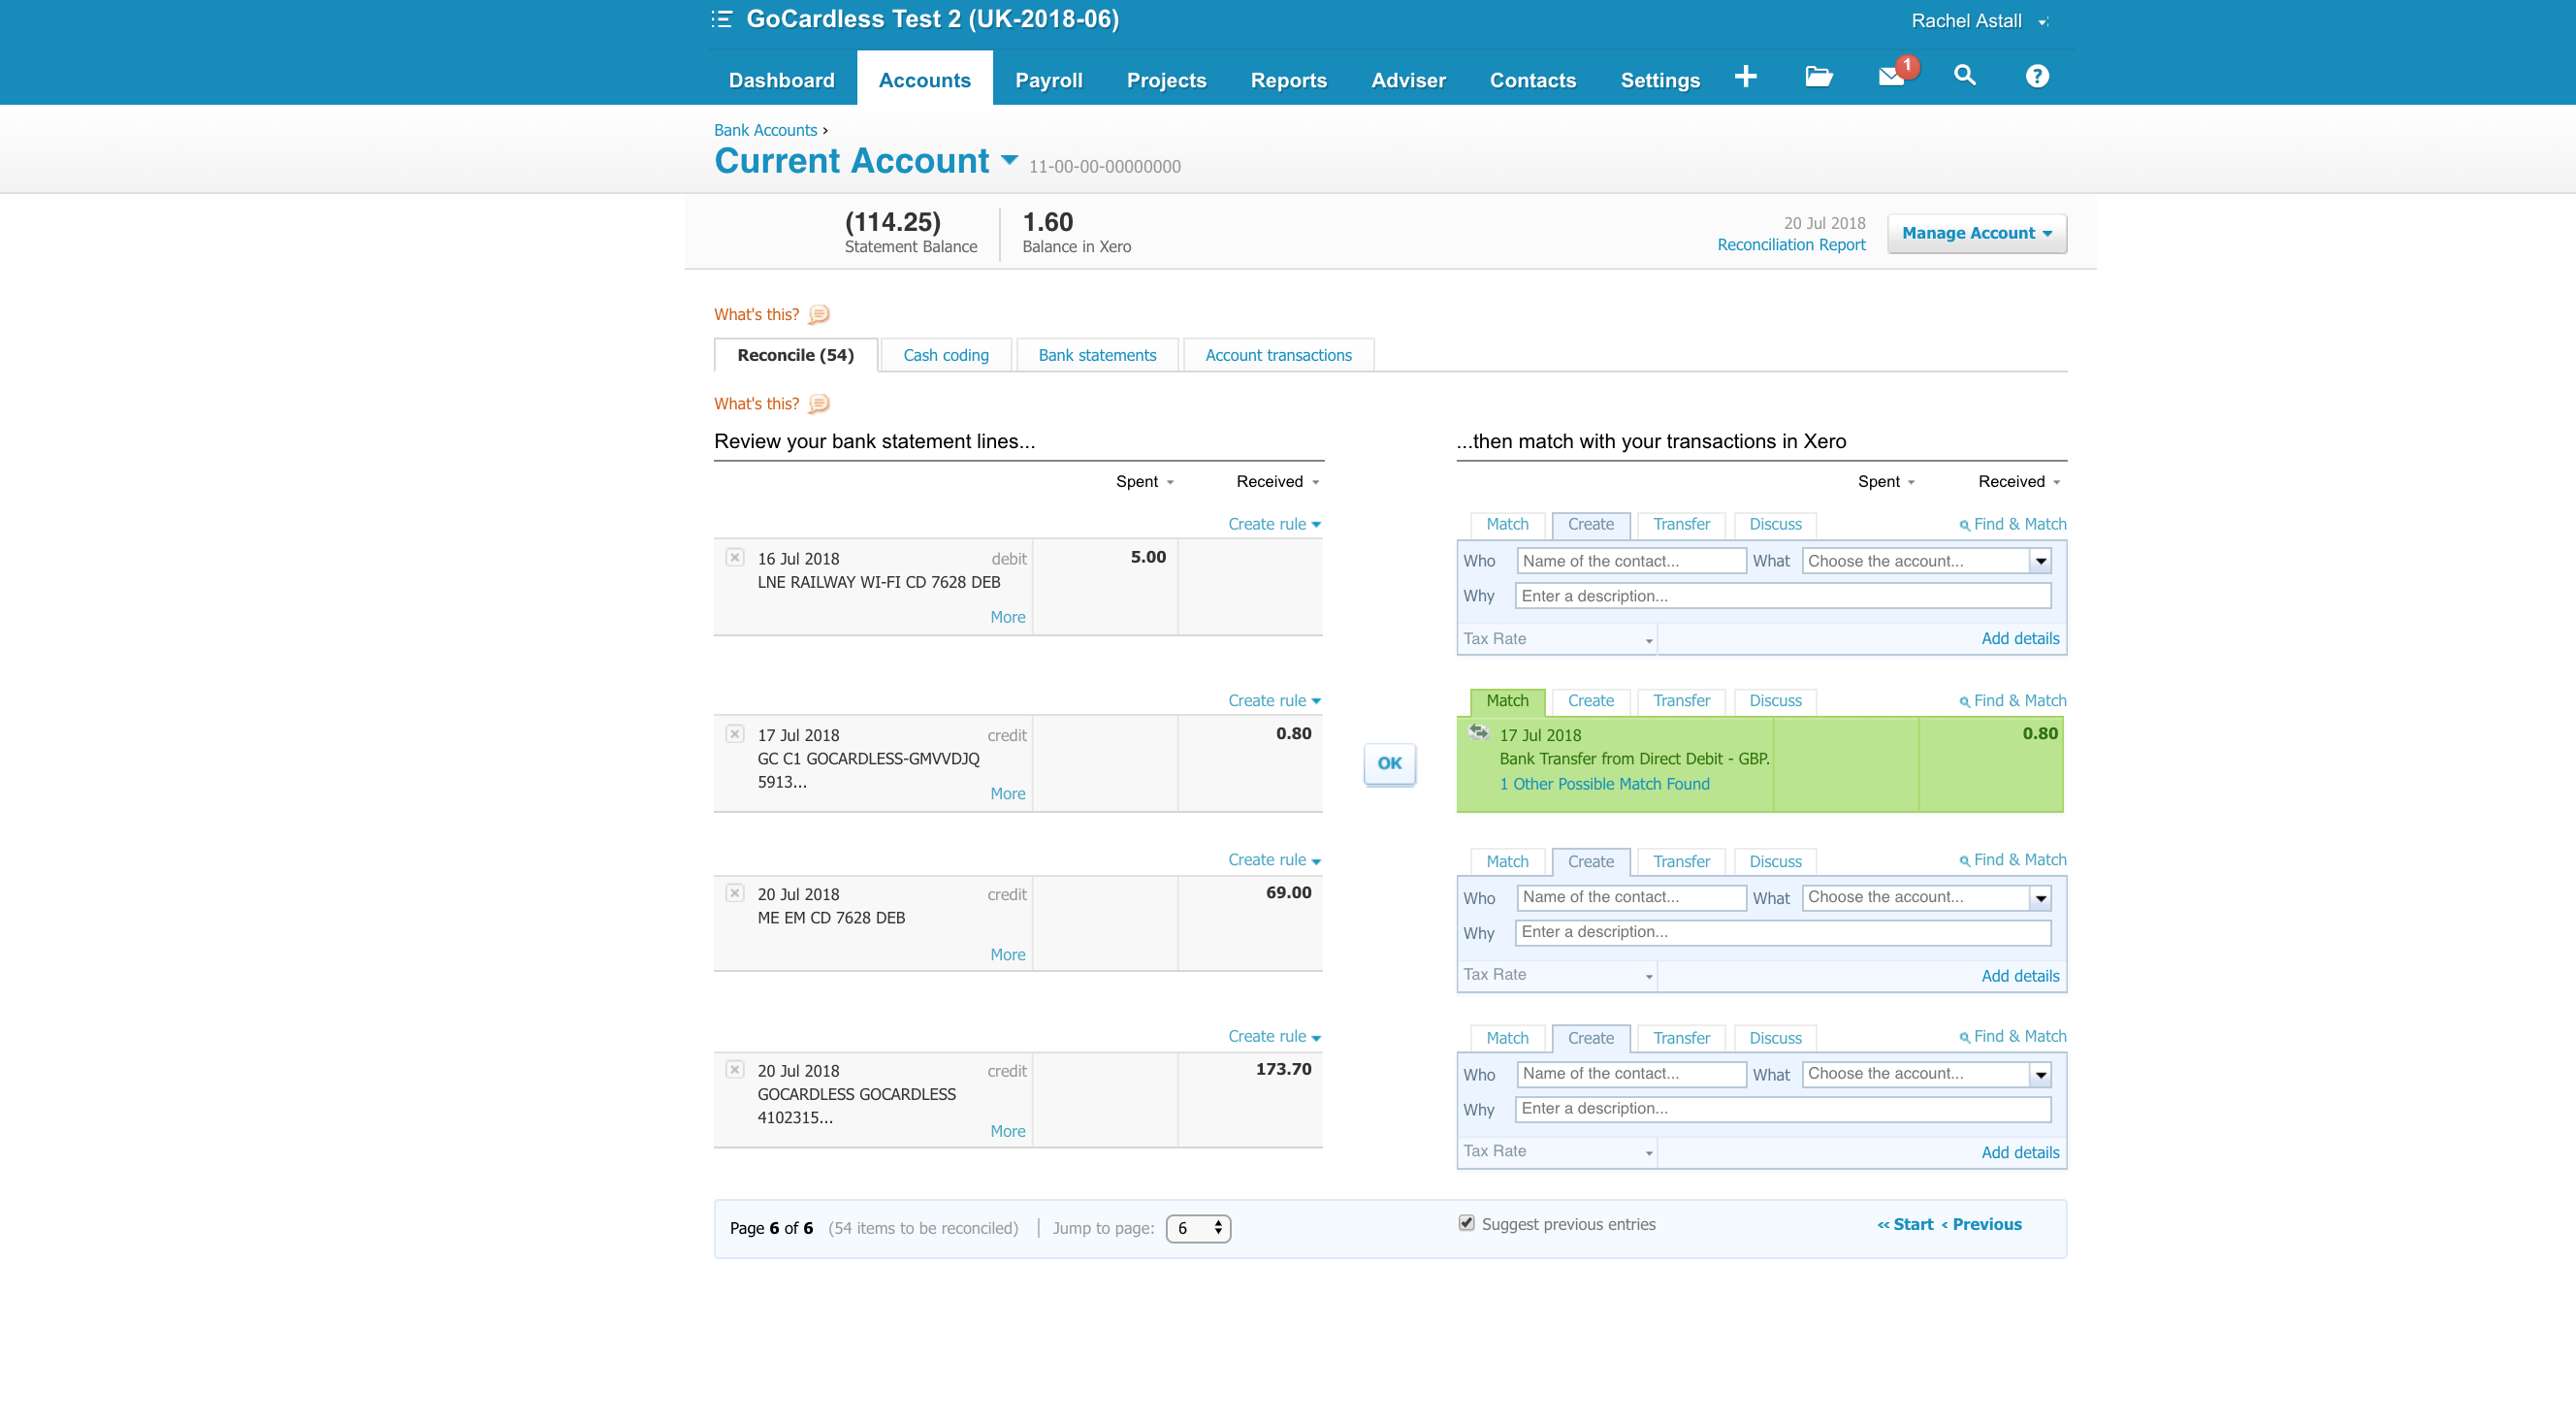Expand the Current Account name dropdown
2576x1422 pixels.
point(1009,160)
